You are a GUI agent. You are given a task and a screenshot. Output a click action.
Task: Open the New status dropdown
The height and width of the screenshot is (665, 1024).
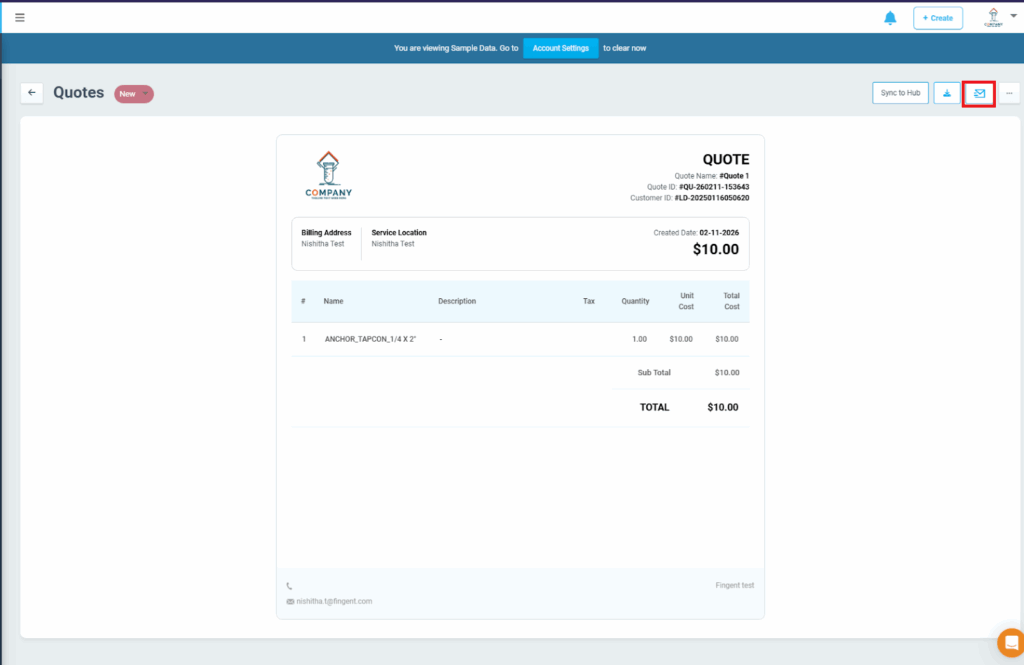click(x=134, y=94)
